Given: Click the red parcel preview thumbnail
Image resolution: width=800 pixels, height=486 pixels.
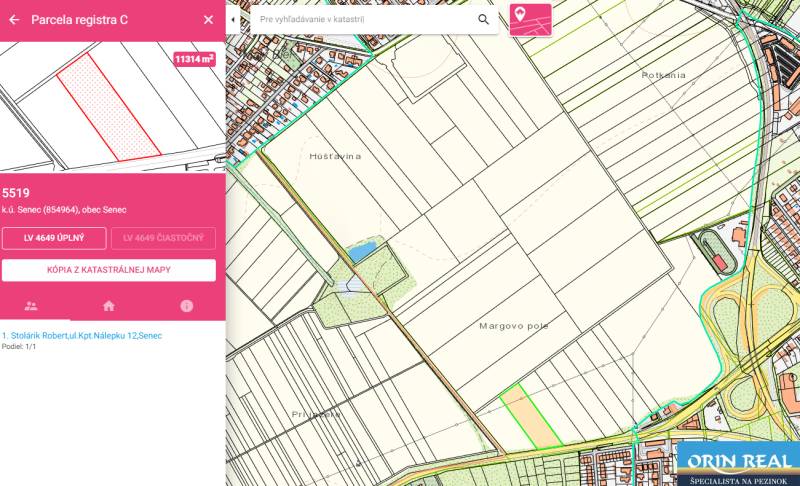Looking at the screenshot, I should click(108, 107).
